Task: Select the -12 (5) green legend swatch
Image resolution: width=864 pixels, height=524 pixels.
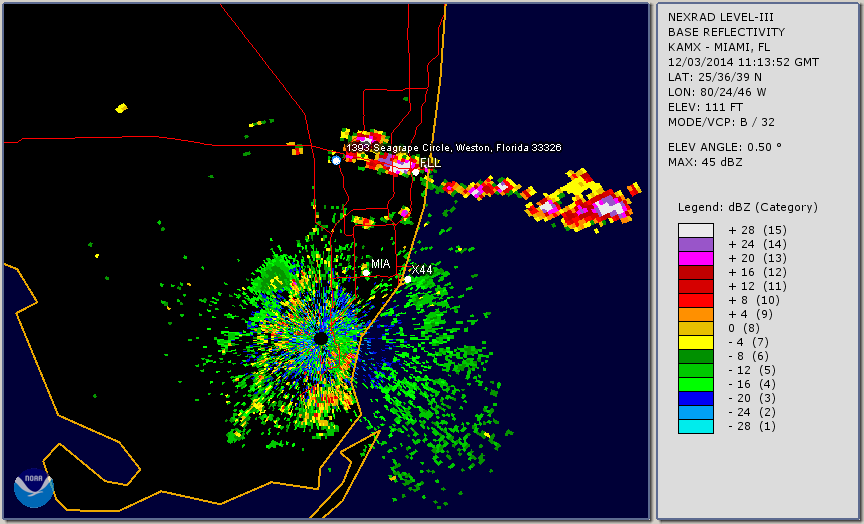Action: click(x=696, y=370)
